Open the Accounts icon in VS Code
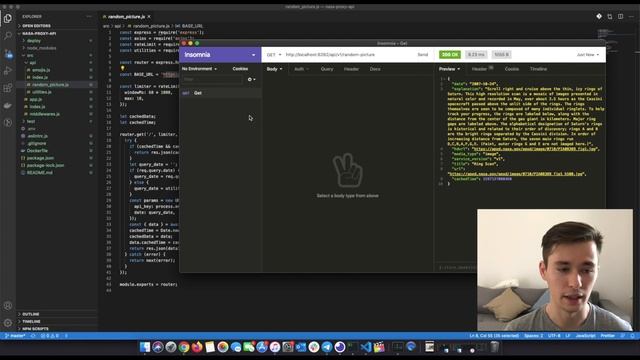Image resolution: width=640 pixels, height=360 pixels. (8, 306)
